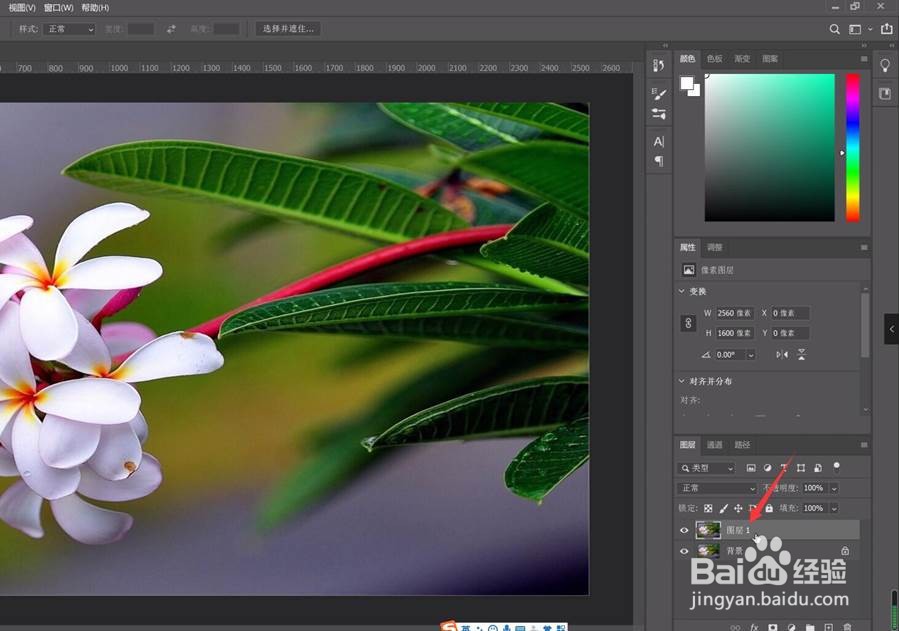Click the fx layer style icon
This screenshot has height=631, width=899.
pos(755,627)
